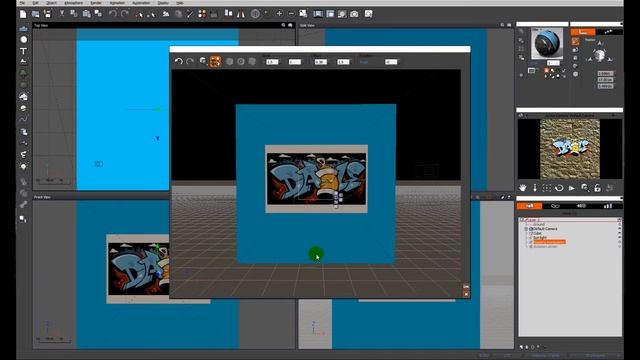Select the Text tool in left toolbar

coord(24,51)
